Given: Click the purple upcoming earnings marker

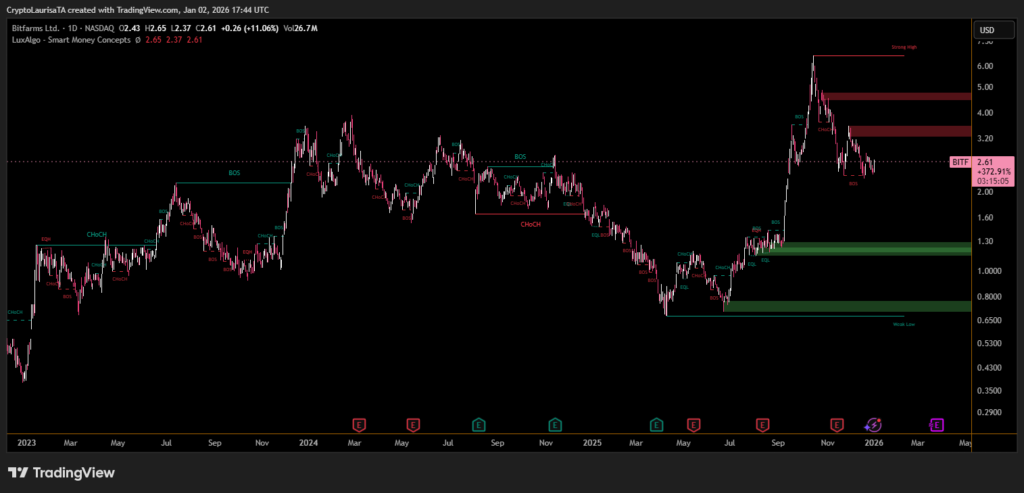Looking at the screenshot, I should 937,424.
